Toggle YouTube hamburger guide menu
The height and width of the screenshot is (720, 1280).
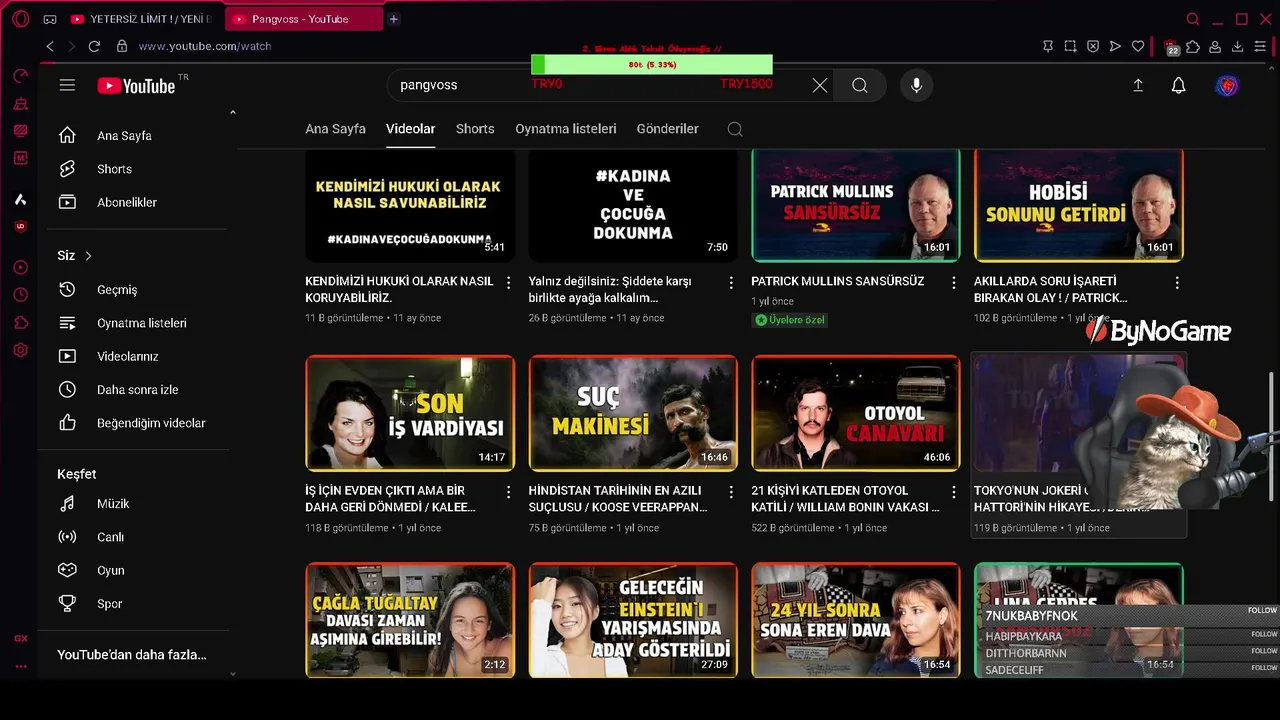(67, 85)
